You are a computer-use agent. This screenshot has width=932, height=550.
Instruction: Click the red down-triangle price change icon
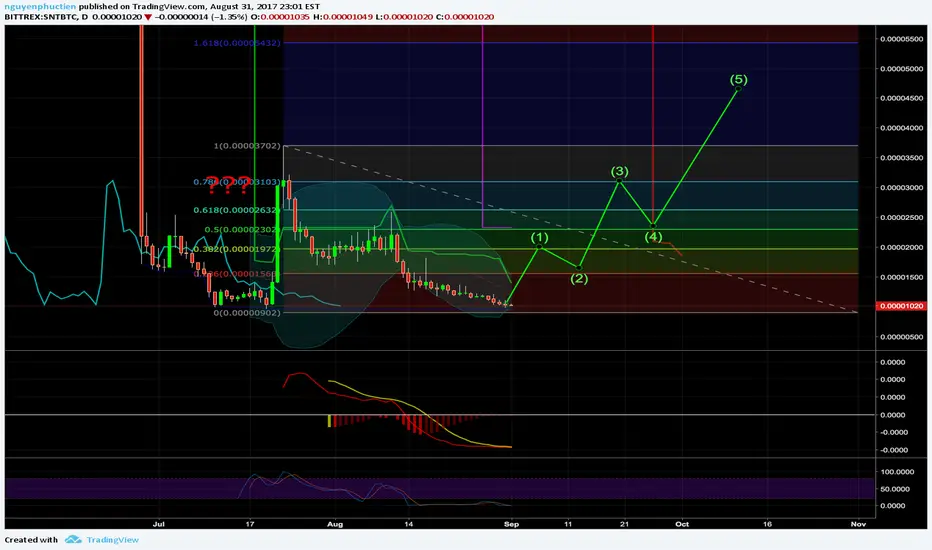148,17
